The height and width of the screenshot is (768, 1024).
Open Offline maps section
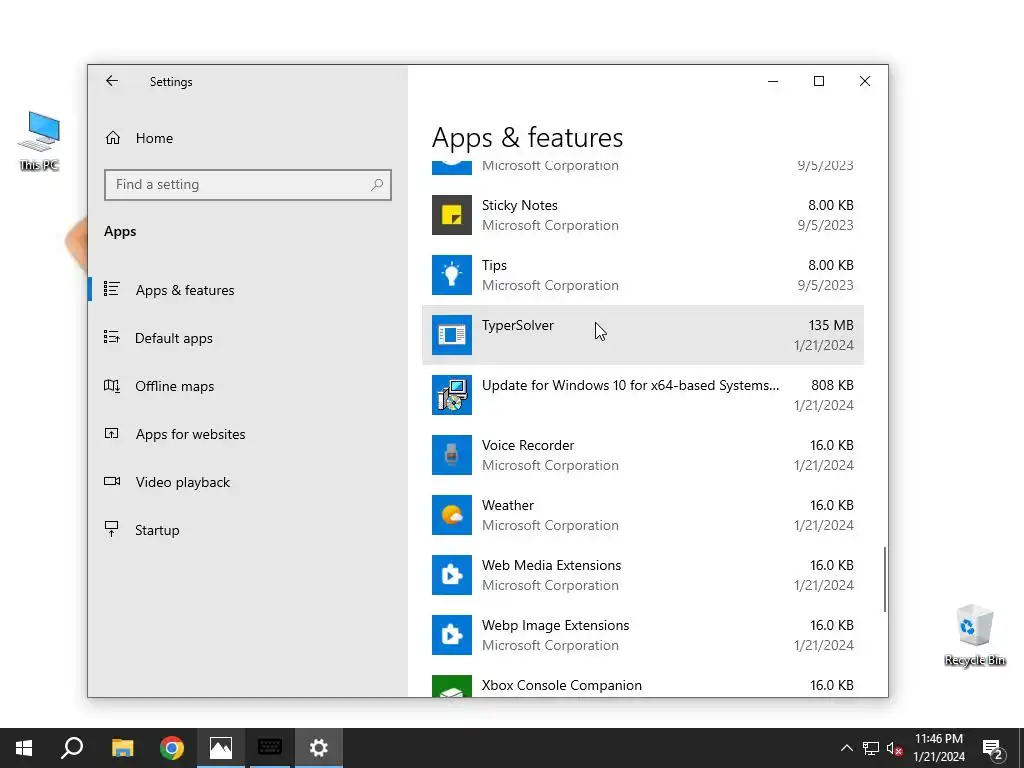(174, 386)
